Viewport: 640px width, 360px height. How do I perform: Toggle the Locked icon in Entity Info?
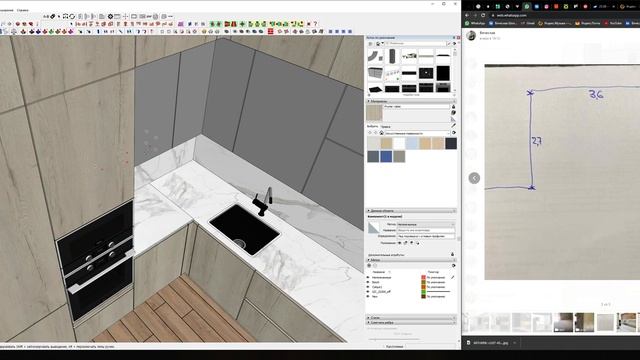(x=405, y=243)
